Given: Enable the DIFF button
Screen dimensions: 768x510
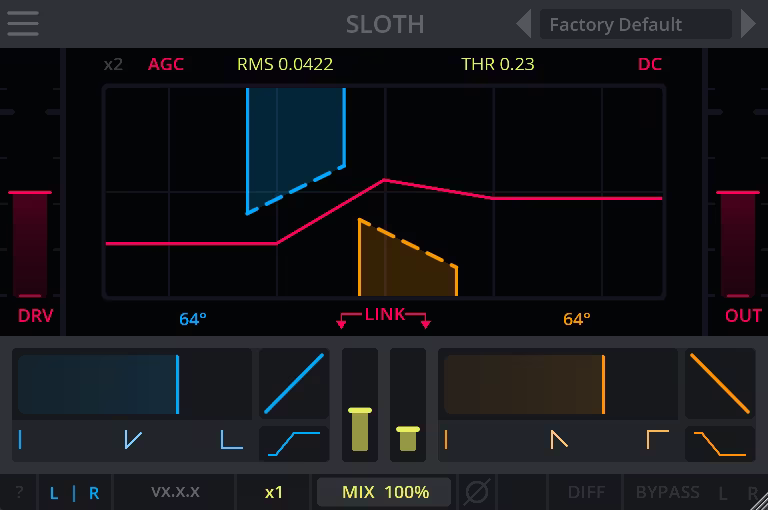Looking at the screenshot, I should 586,492.
